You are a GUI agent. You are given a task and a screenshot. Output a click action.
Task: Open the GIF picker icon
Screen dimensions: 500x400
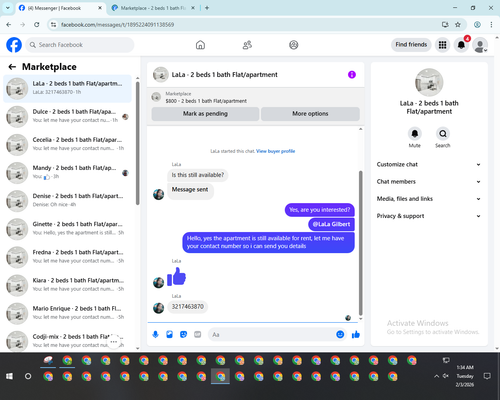198,334
